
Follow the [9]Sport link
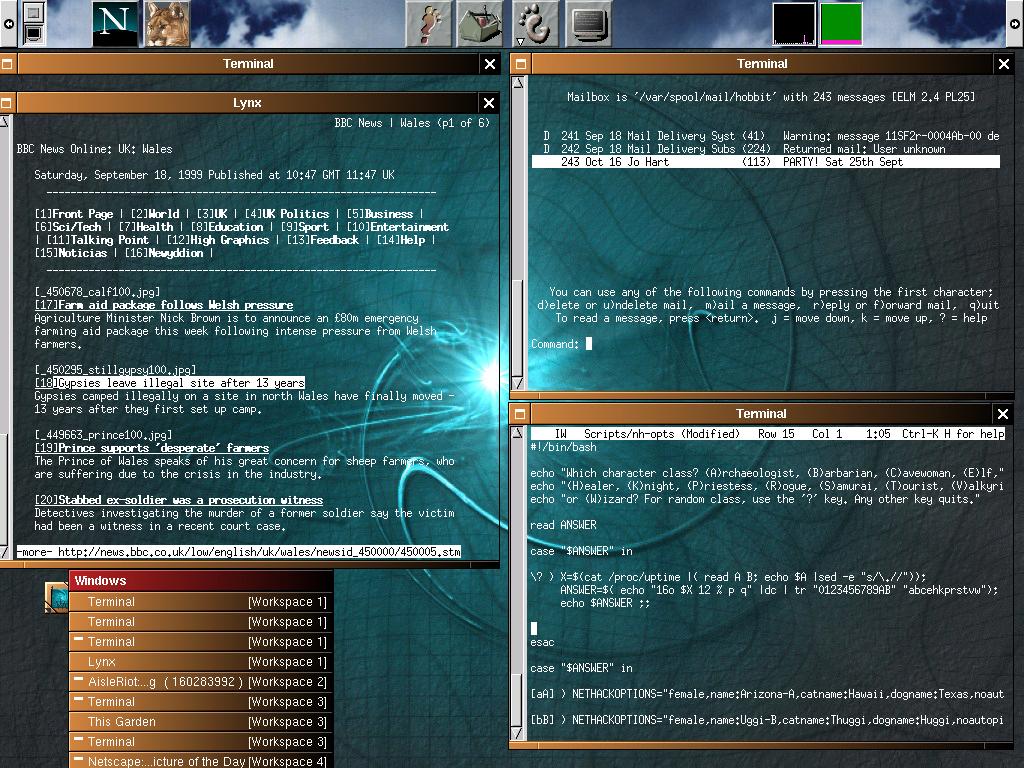pos(304,227)
